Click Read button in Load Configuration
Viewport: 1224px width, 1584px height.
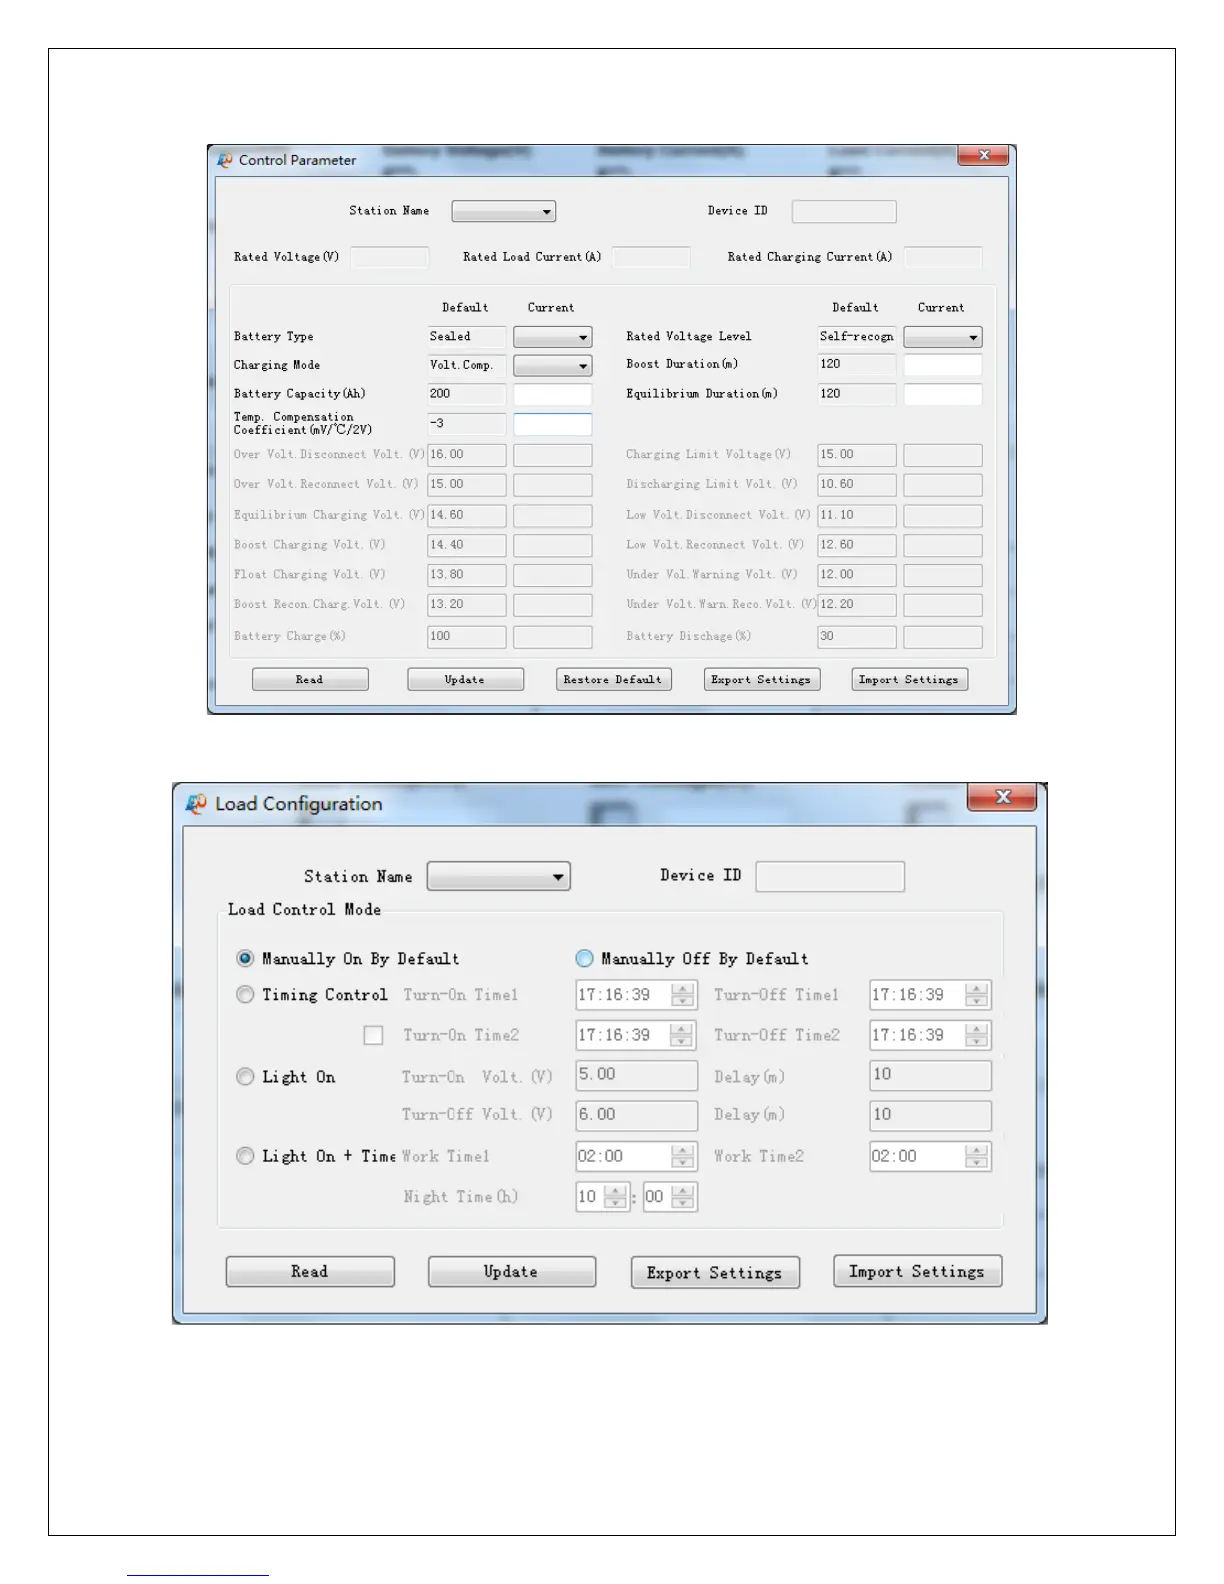point(310,1272)
